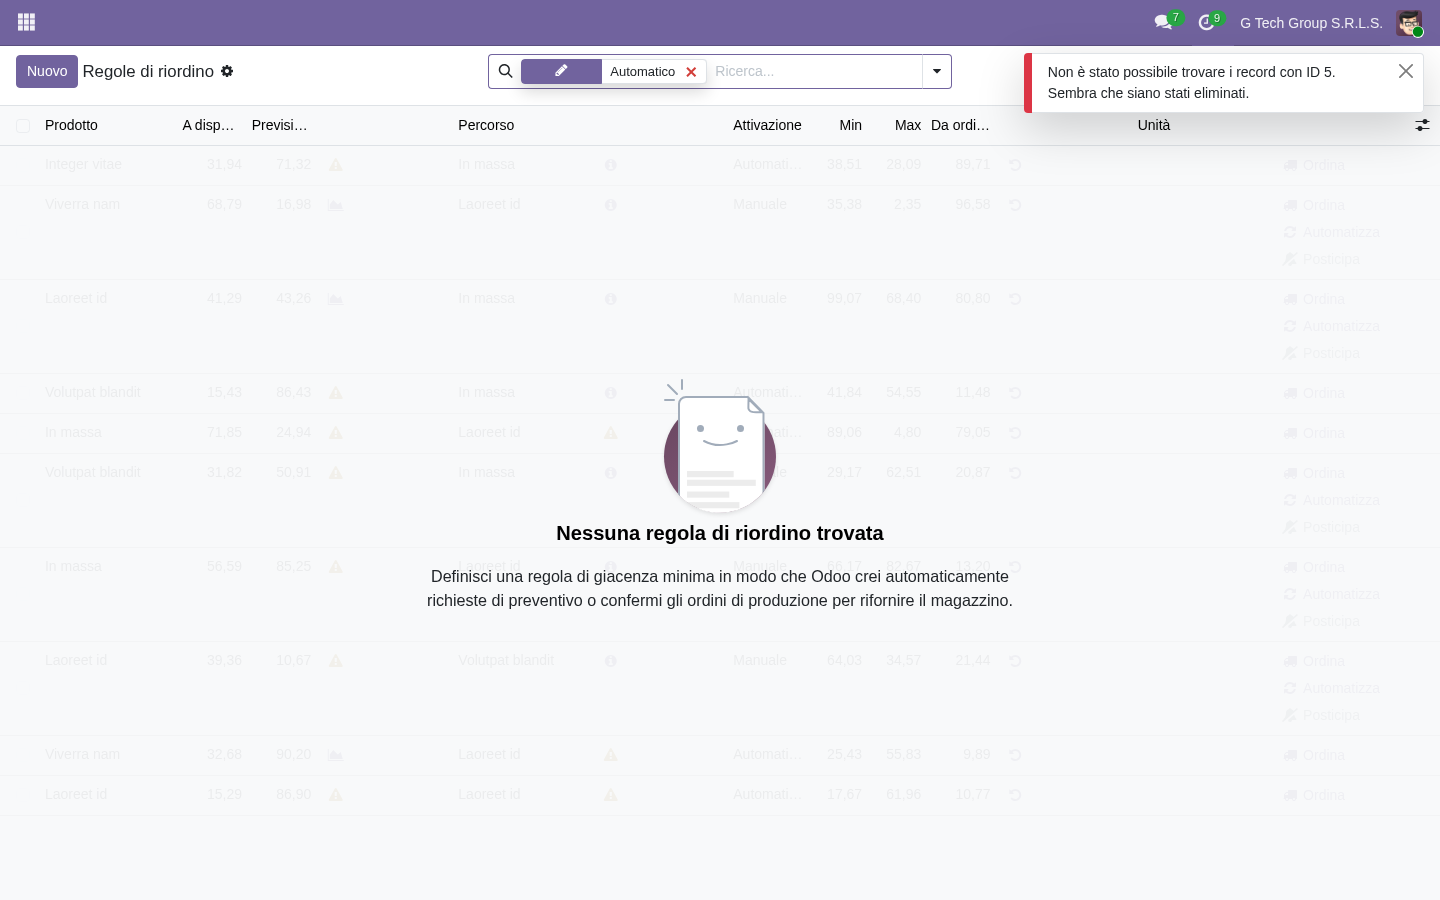The image size is (1440, 900).
Task: Dismiss the record ID 5 error notification
Action: [1406, 71]
